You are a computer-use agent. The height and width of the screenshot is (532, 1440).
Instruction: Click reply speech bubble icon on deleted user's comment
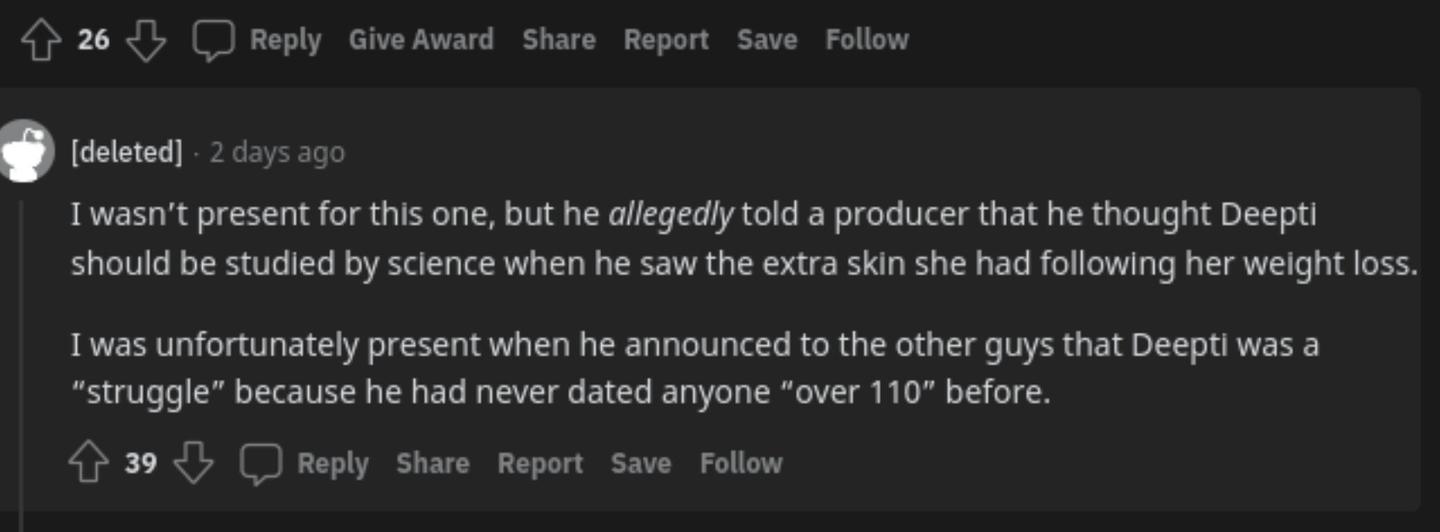tap(261, 464)
